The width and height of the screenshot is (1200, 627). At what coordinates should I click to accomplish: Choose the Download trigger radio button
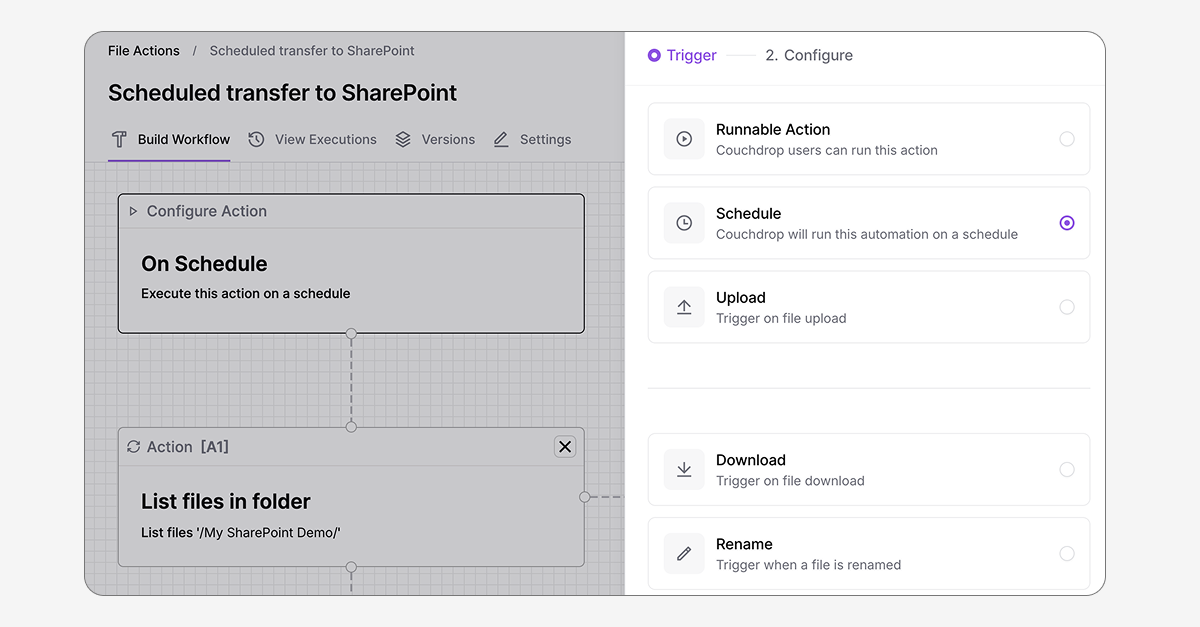click(x=1067, y=470)
